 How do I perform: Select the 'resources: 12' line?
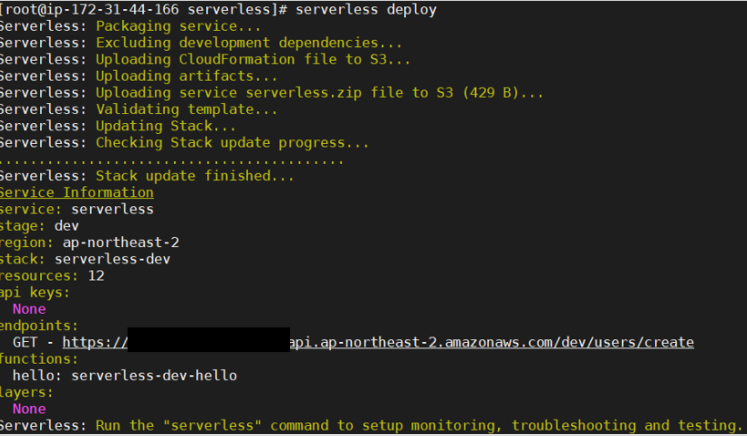[x=52, y=276]
